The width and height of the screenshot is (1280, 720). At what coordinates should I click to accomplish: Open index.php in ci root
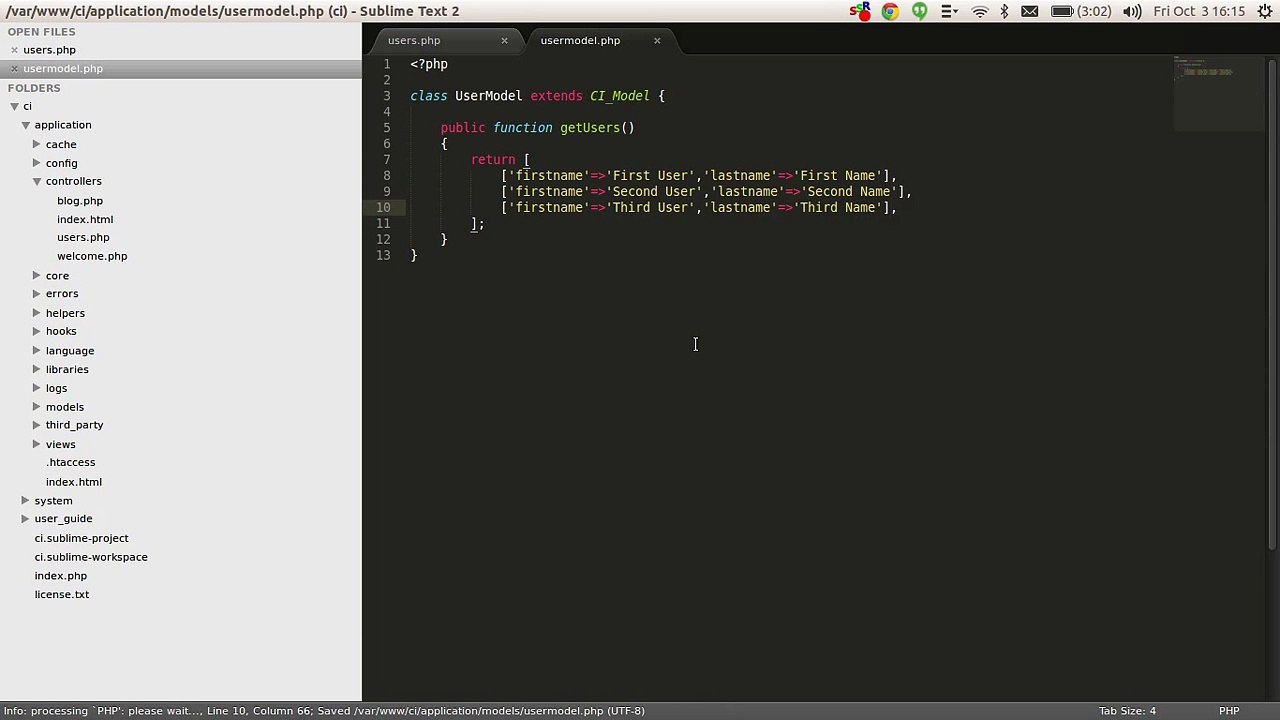tap(61, 576)
